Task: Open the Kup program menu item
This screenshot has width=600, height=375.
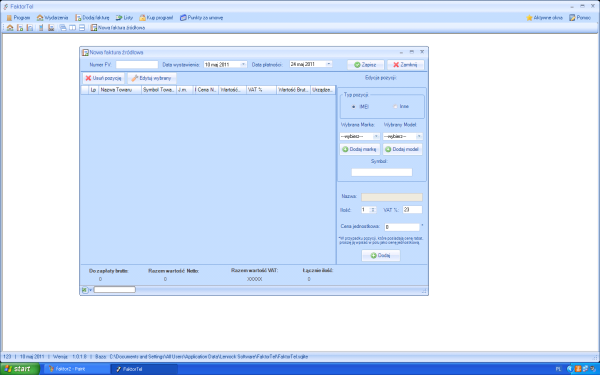Action: (156, 18)
